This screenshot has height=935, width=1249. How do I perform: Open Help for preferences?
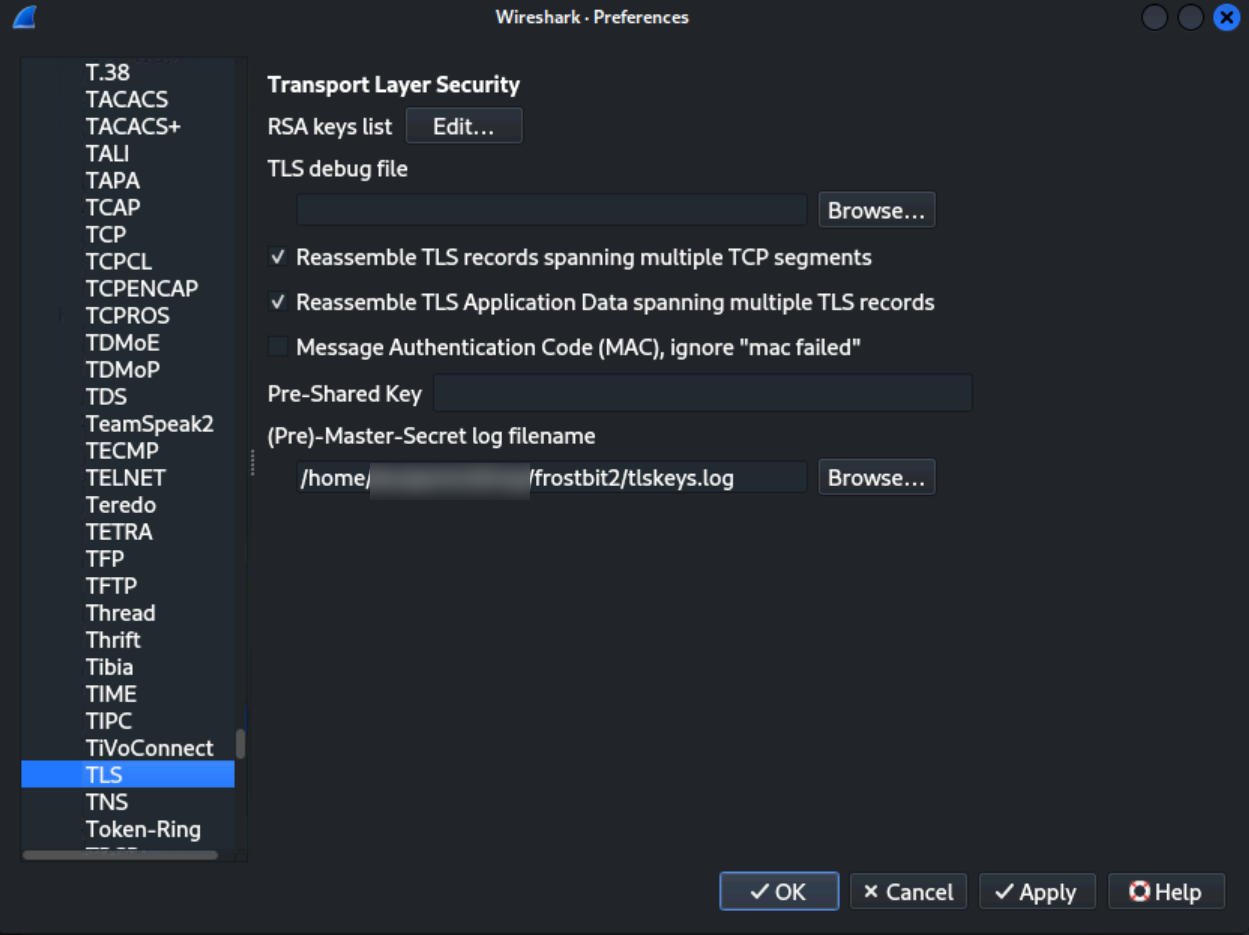coord(1165,892)
